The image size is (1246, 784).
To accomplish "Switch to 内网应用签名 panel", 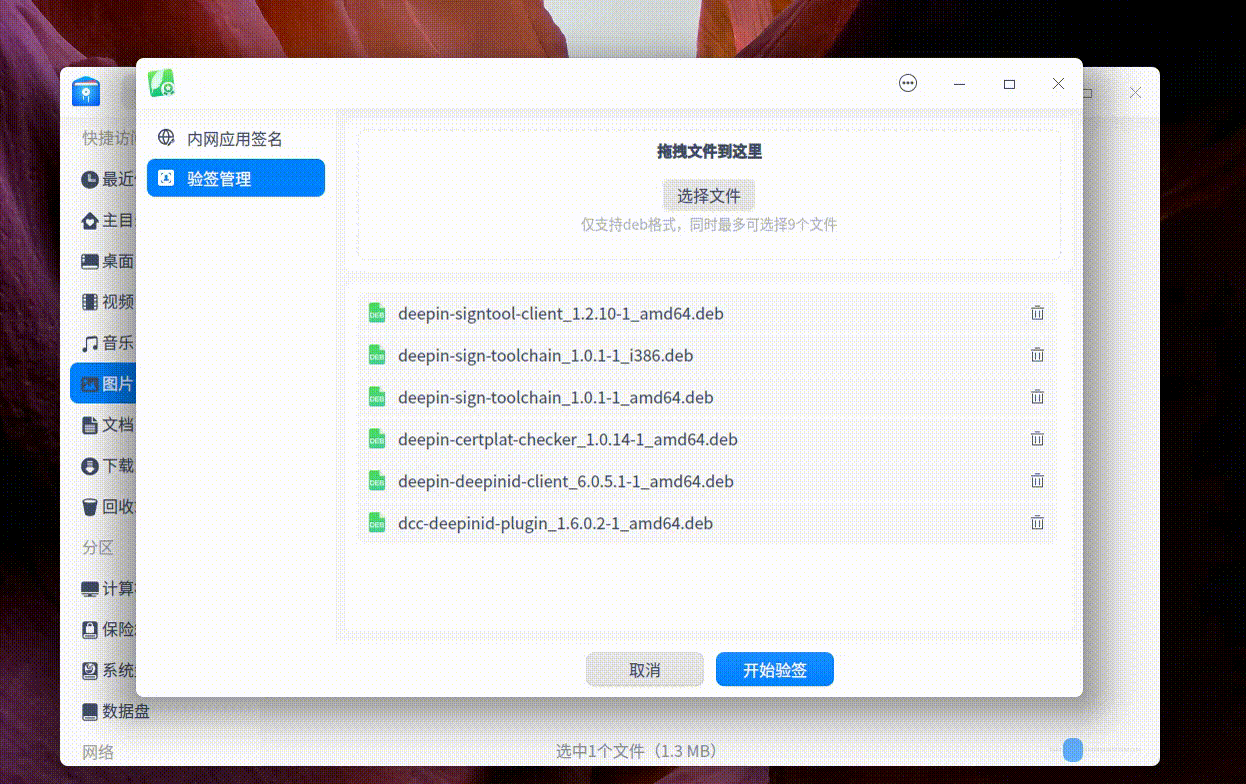I will (x=232, y=139).
